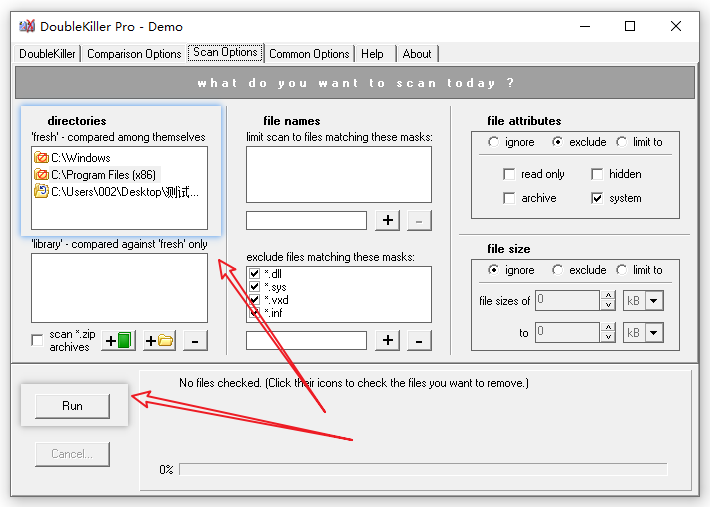Select the Scan Options tab
The image size is (710, 507).
(x=225, y=53)
